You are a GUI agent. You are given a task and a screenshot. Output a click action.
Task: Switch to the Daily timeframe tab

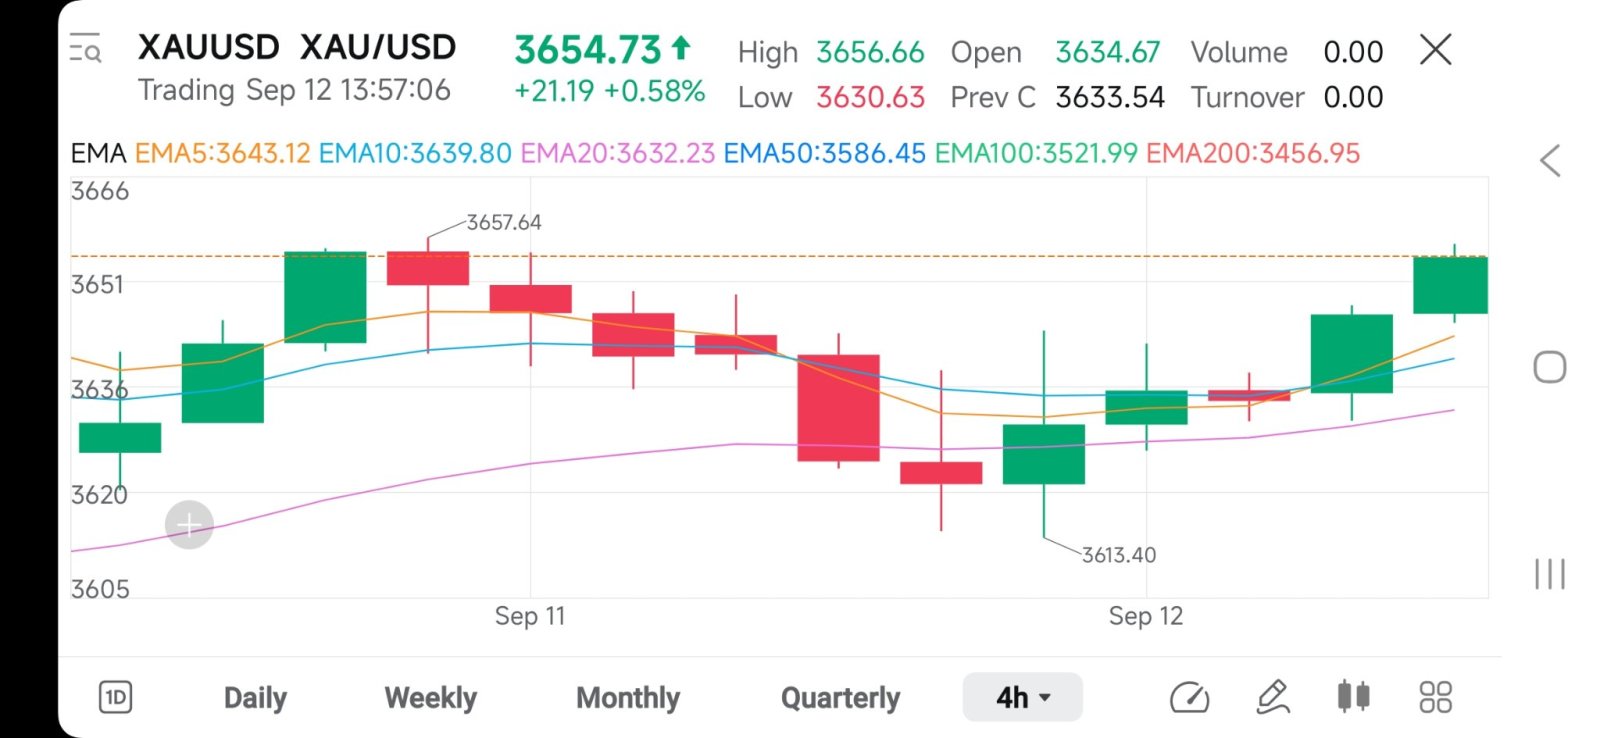255,698
